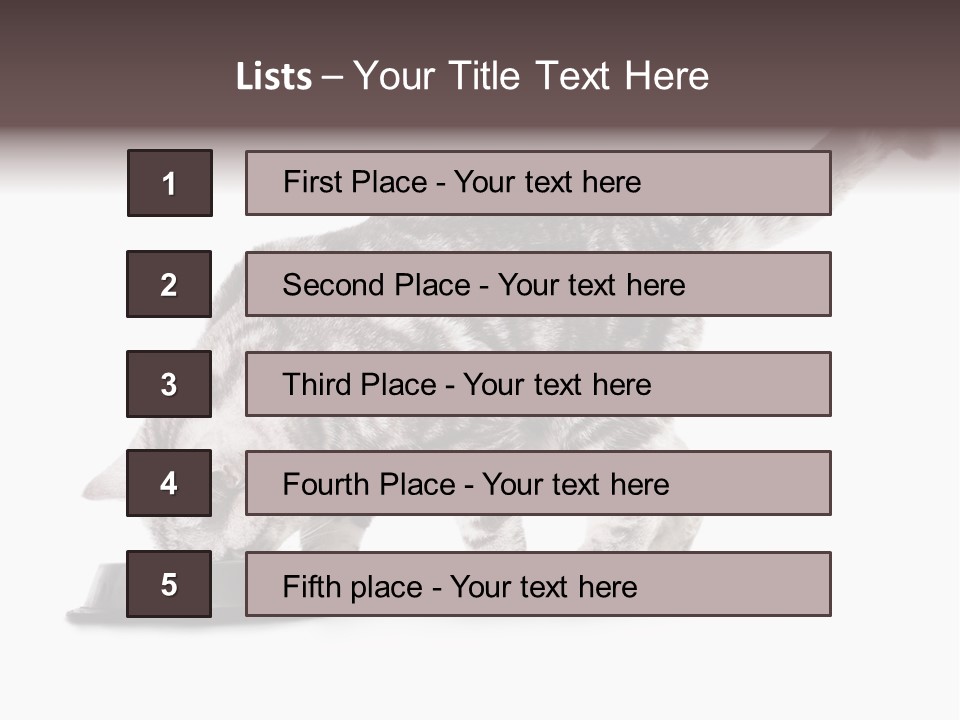Screen dimensions: 960x720
Task: Select the "First Place" text bar
Action: (538, 183)
